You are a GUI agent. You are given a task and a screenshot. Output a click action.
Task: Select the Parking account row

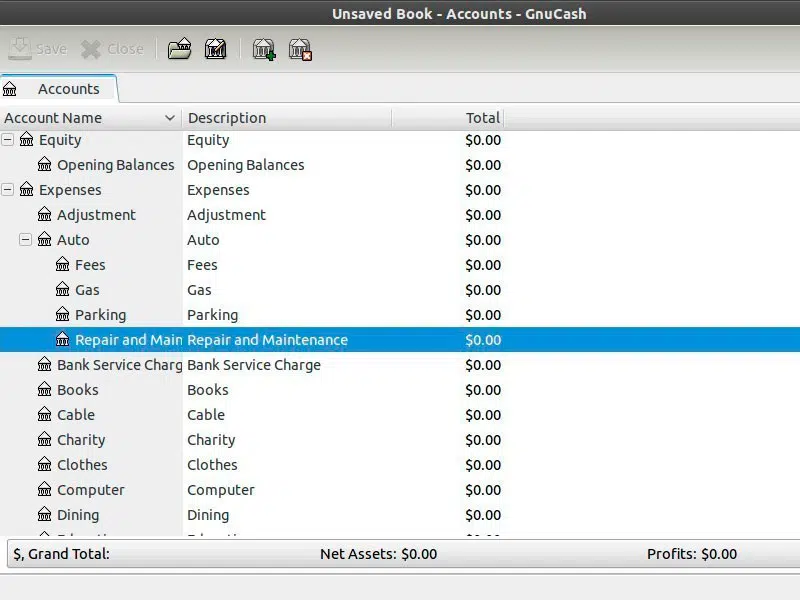[x=100, y=315]
